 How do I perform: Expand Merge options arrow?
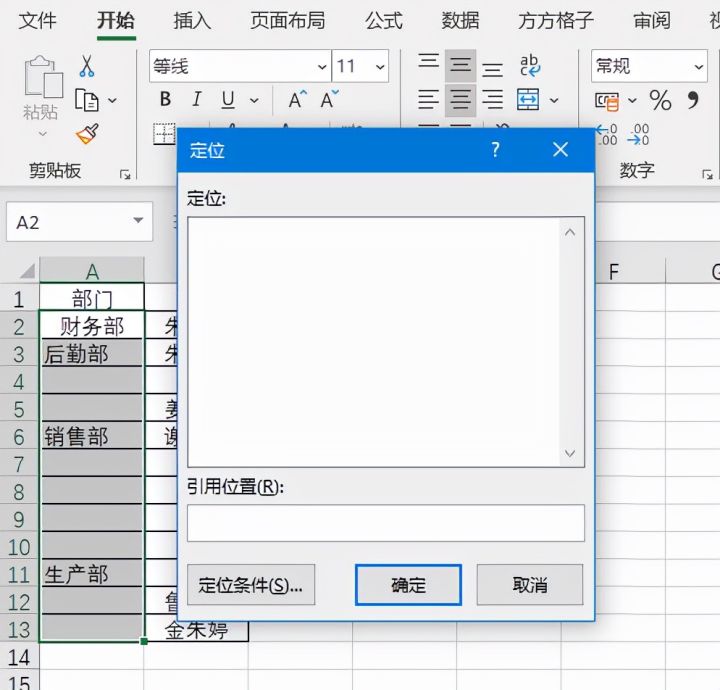(554, 100)
